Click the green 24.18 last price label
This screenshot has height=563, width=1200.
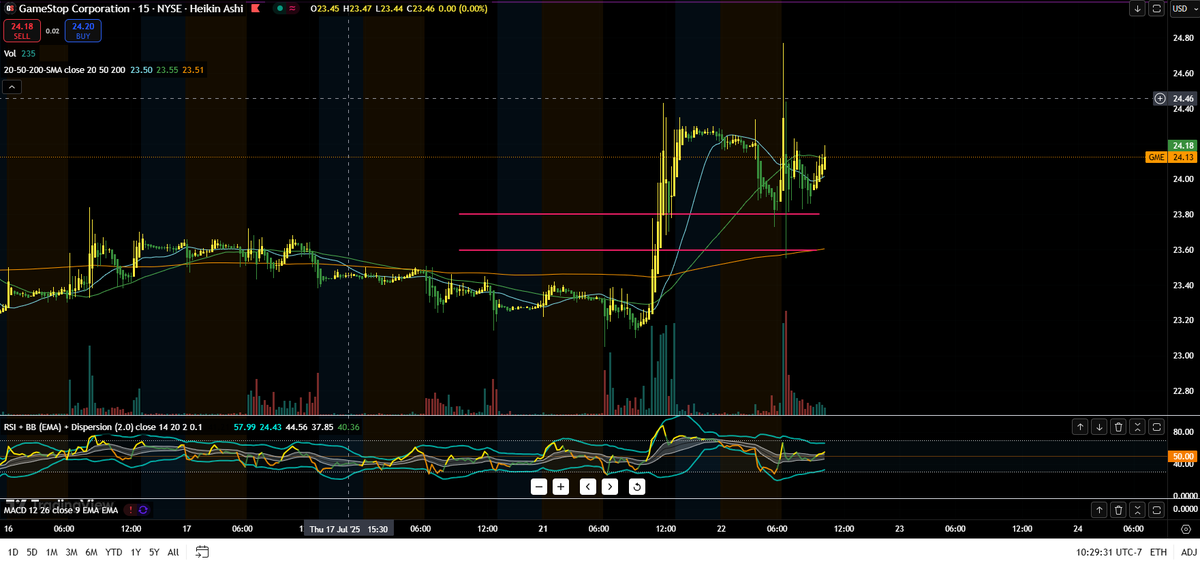click(x=1183, y=146)
